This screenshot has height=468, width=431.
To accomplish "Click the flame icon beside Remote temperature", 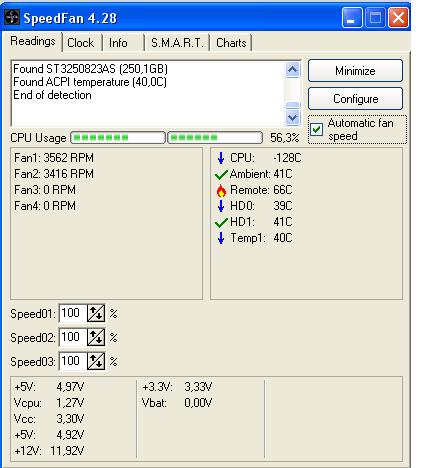I will (221, 190).
